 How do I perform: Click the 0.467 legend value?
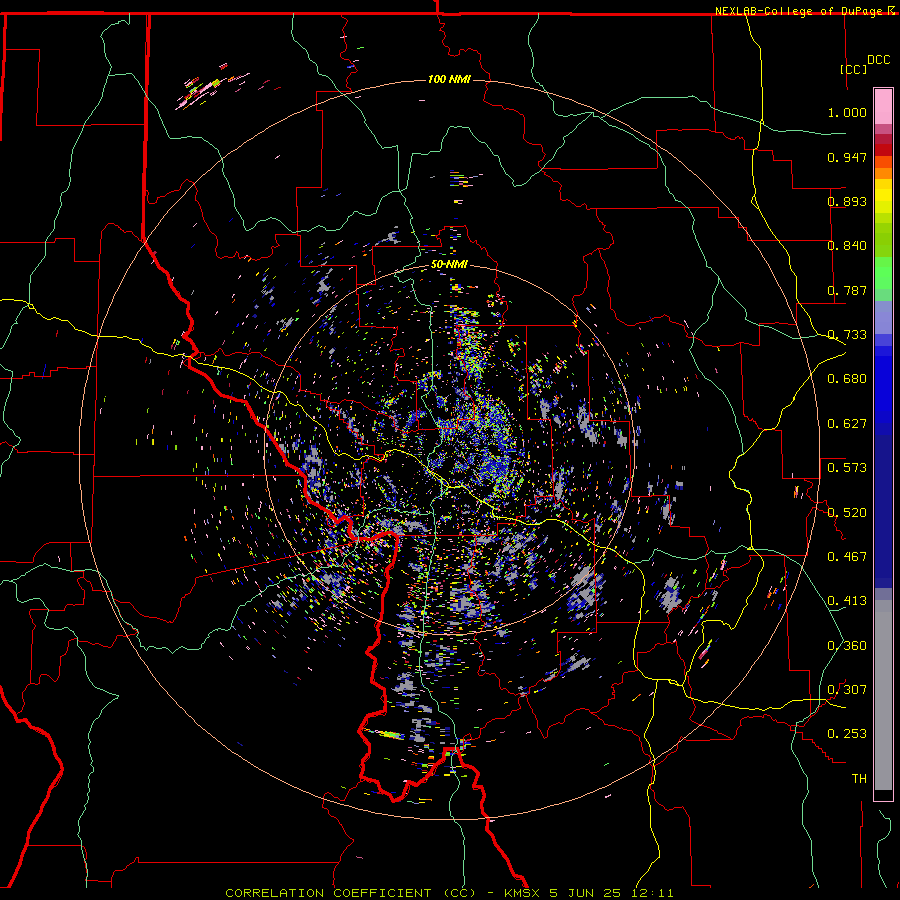pos(847,557)
